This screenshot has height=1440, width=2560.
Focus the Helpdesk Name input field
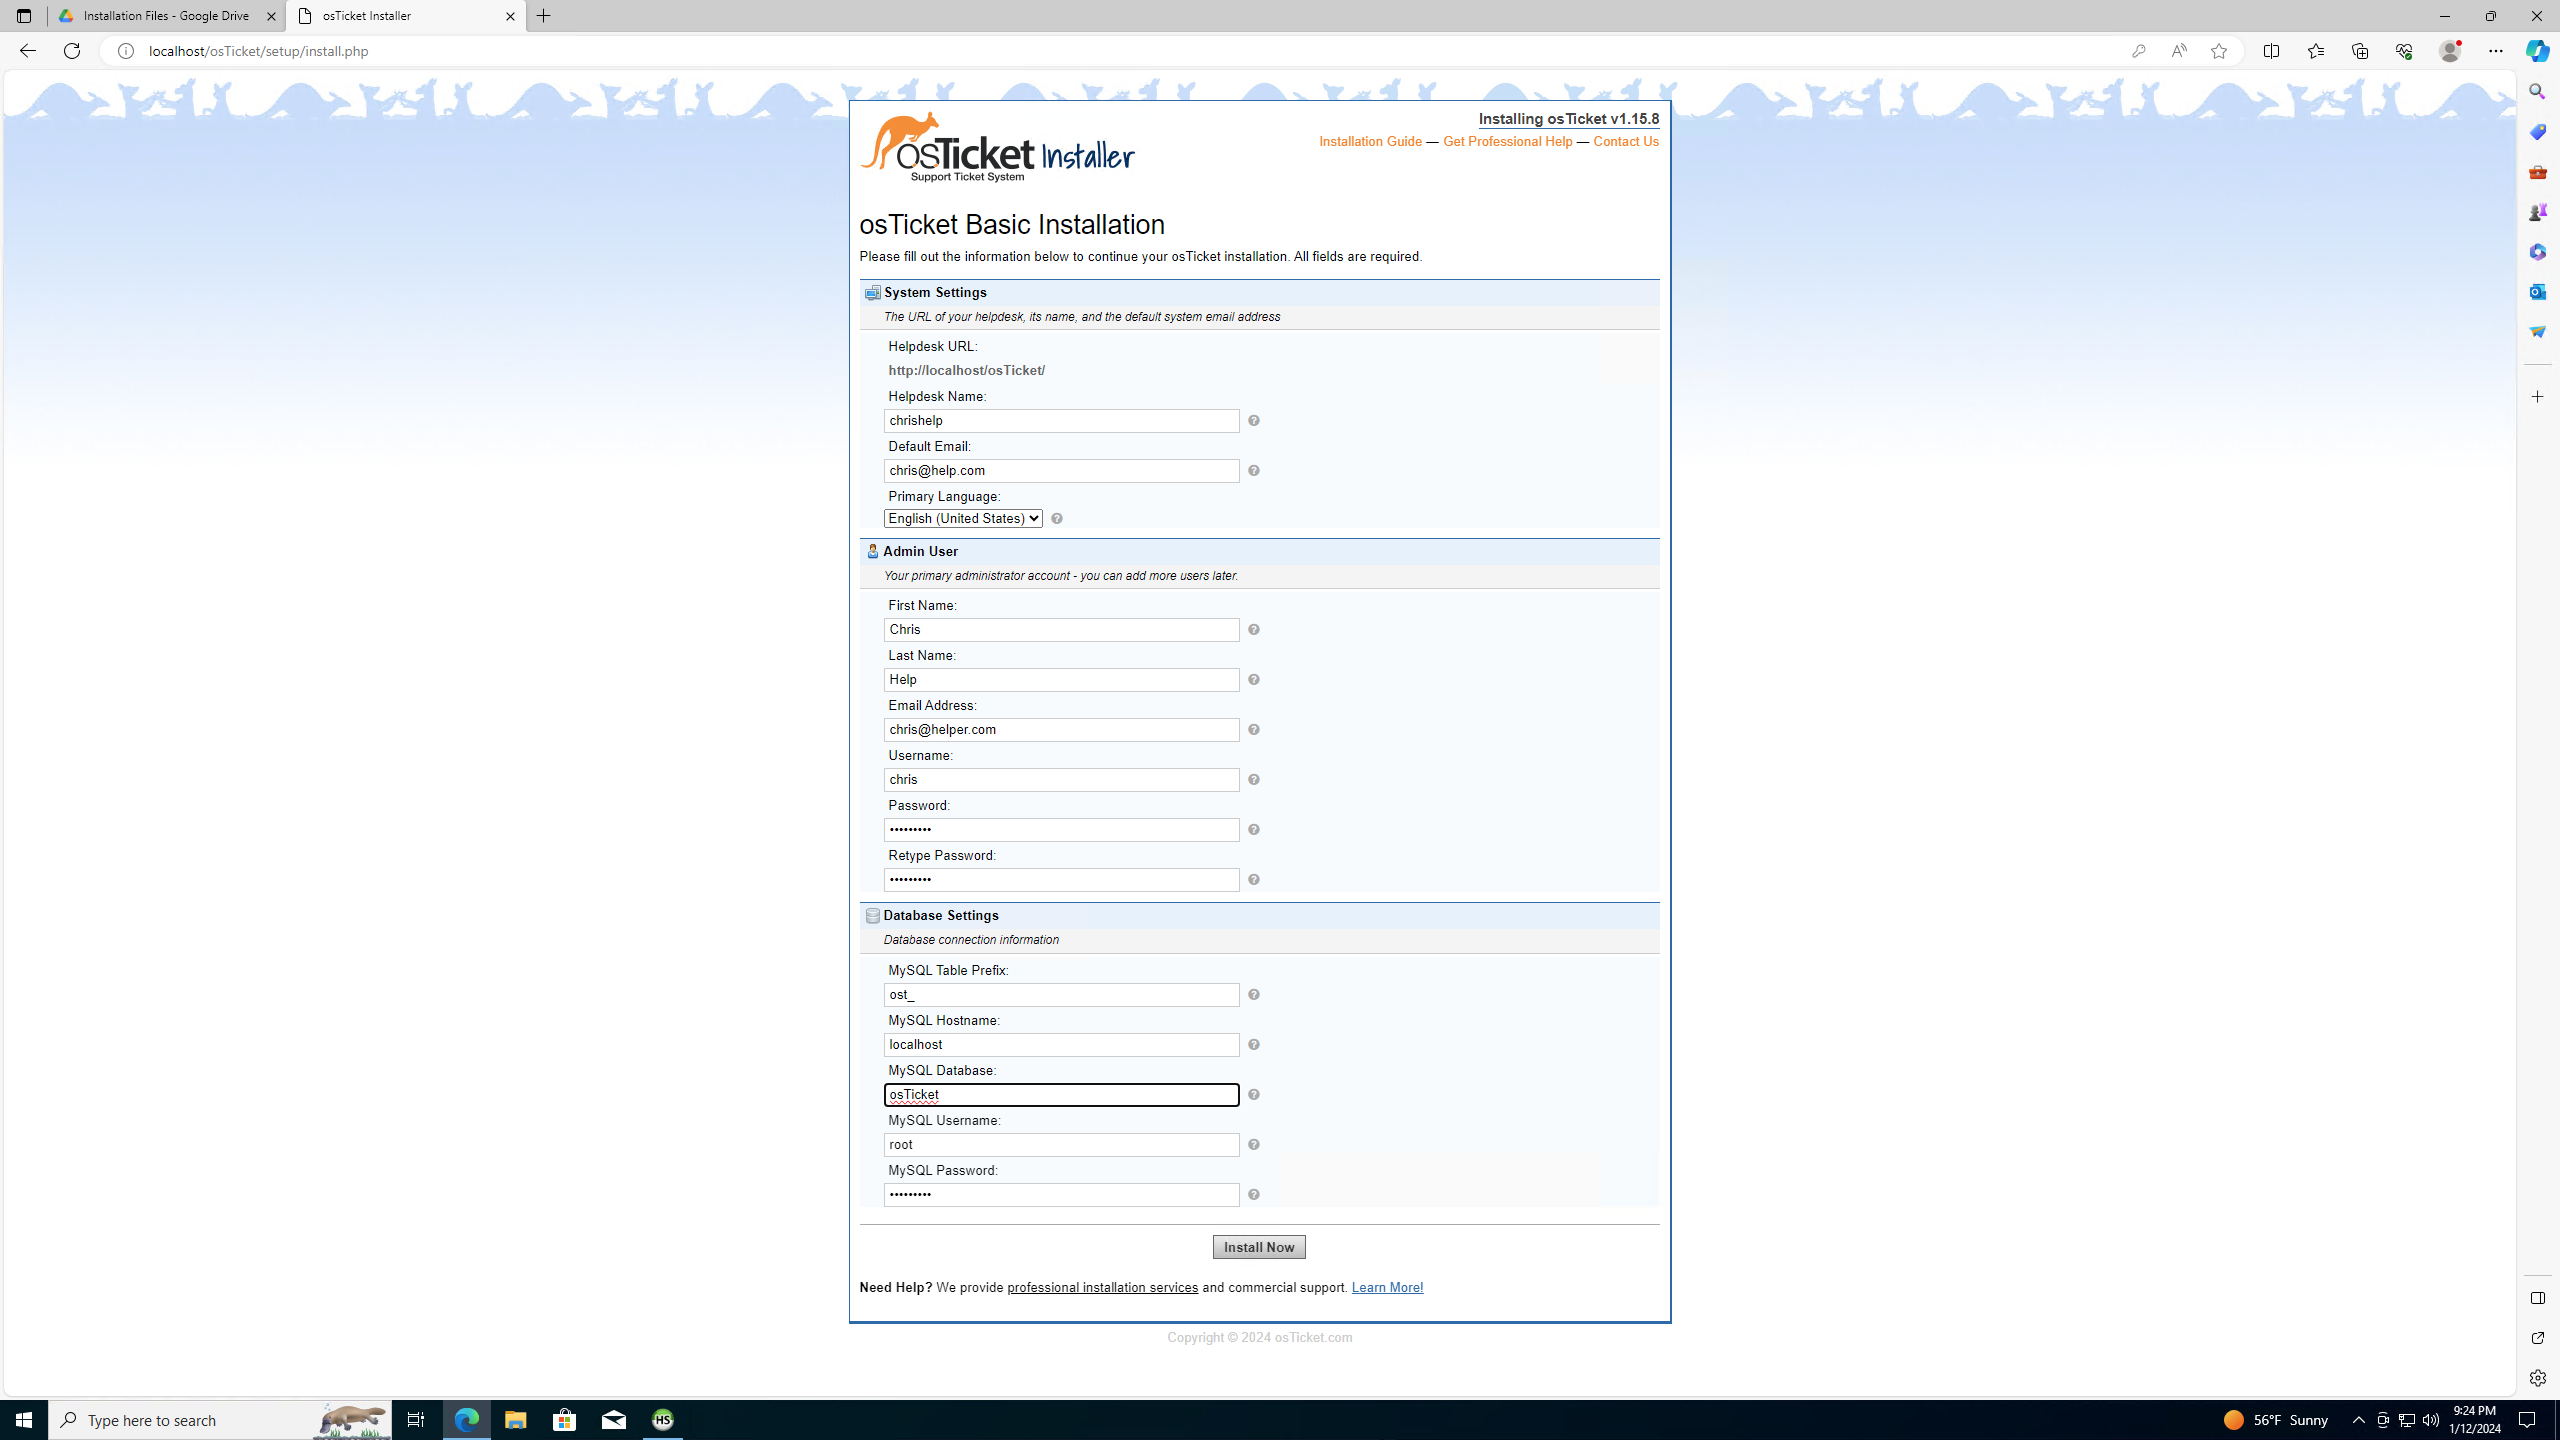click(x=1060, y=421)
